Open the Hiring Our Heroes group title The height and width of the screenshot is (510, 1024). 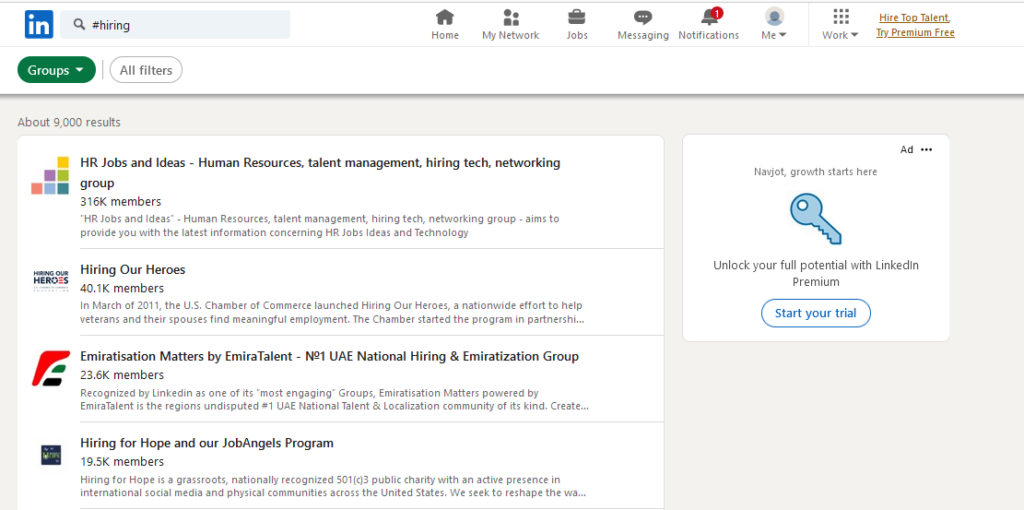click(x=133, y=270)
